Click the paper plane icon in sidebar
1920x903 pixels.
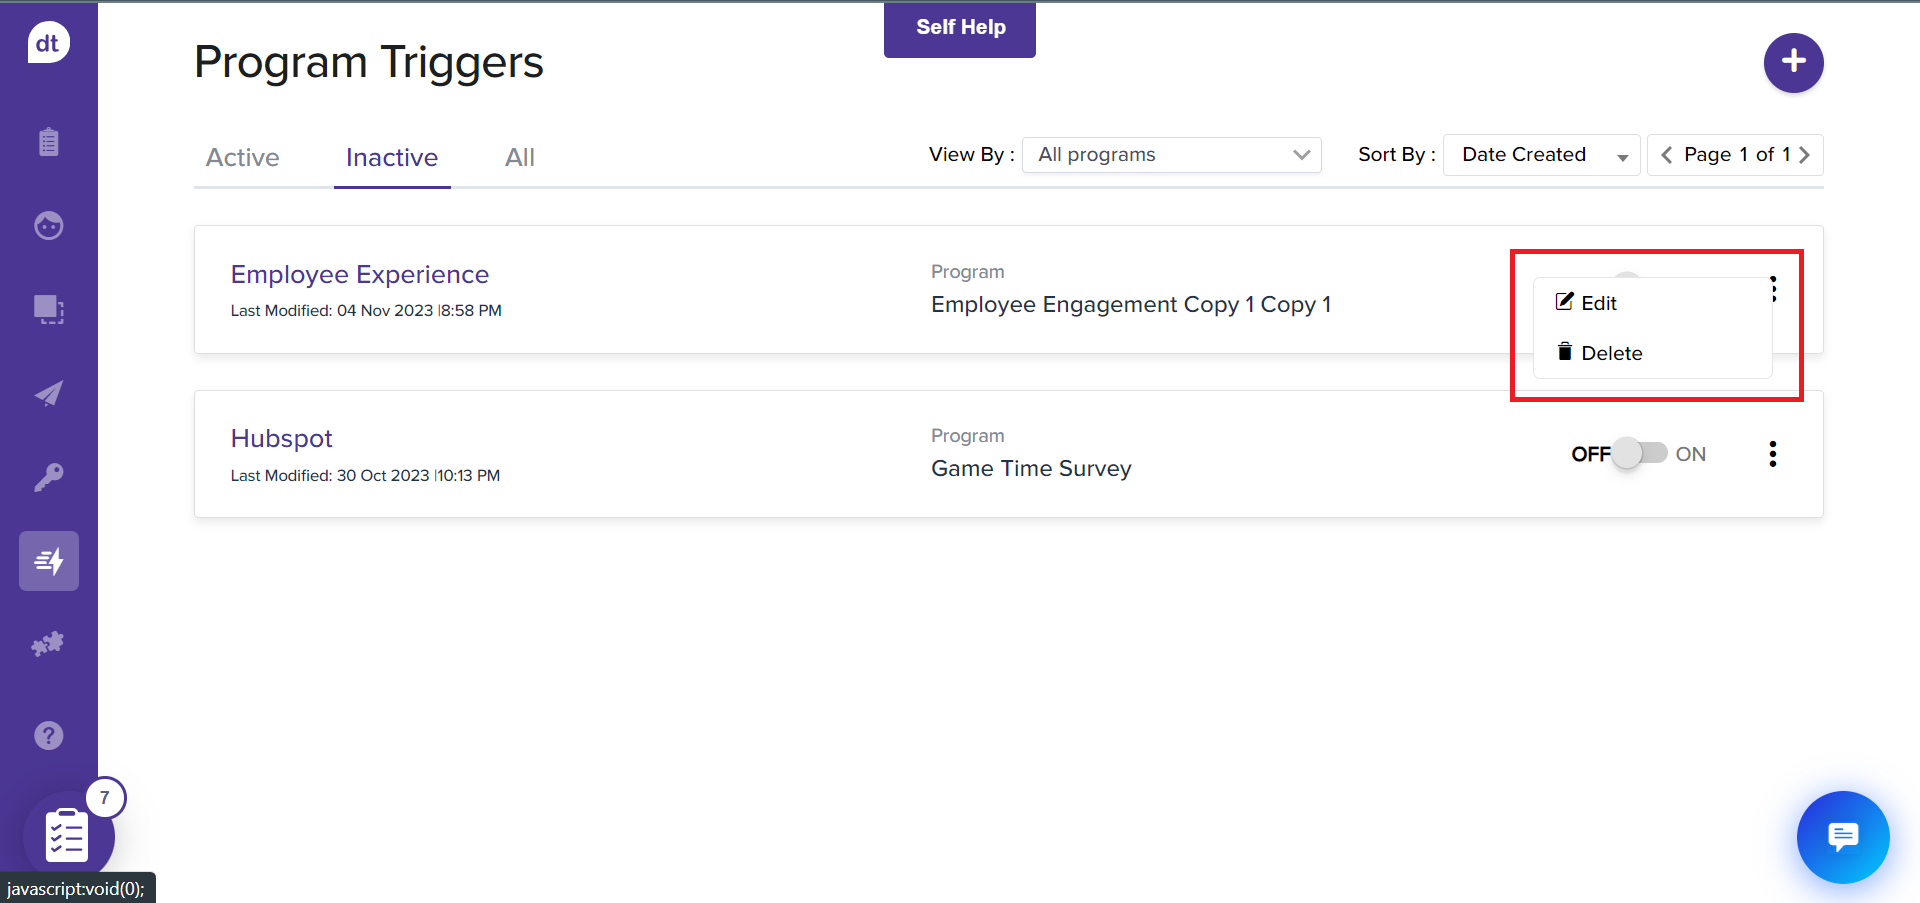click(x=48, y=393)
